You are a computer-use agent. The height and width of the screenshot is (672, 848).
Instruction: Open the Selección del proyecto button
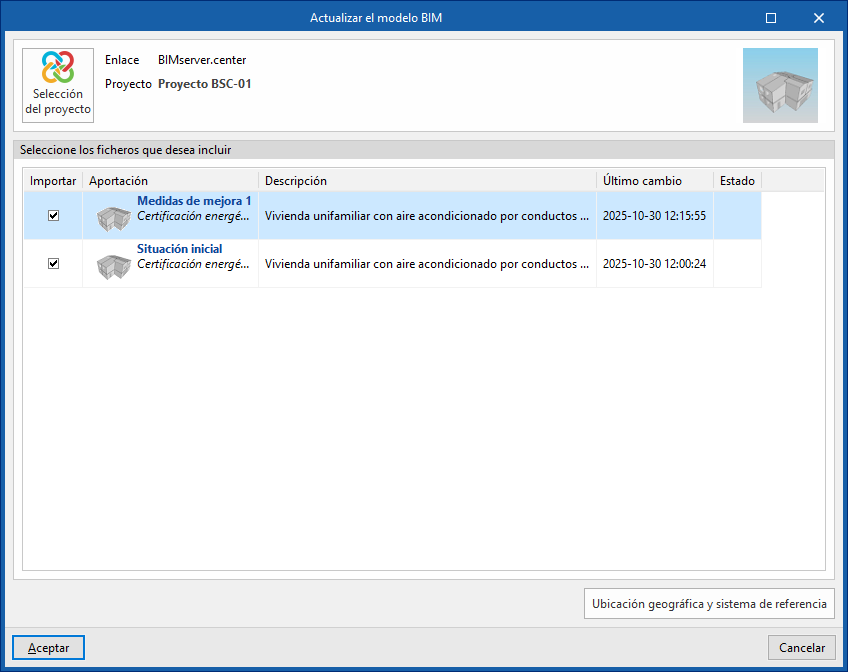tap(58, 85)
